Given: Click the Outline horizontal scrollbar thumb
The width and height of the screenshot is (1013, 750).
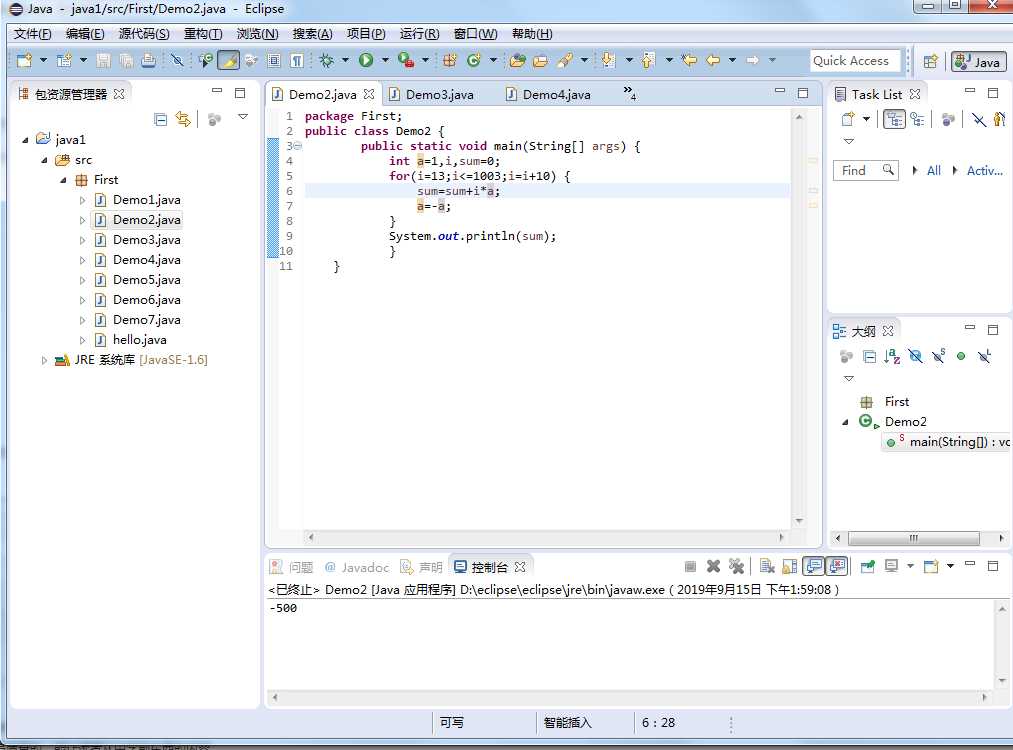Looking at the screenshot, I should 914,537.
